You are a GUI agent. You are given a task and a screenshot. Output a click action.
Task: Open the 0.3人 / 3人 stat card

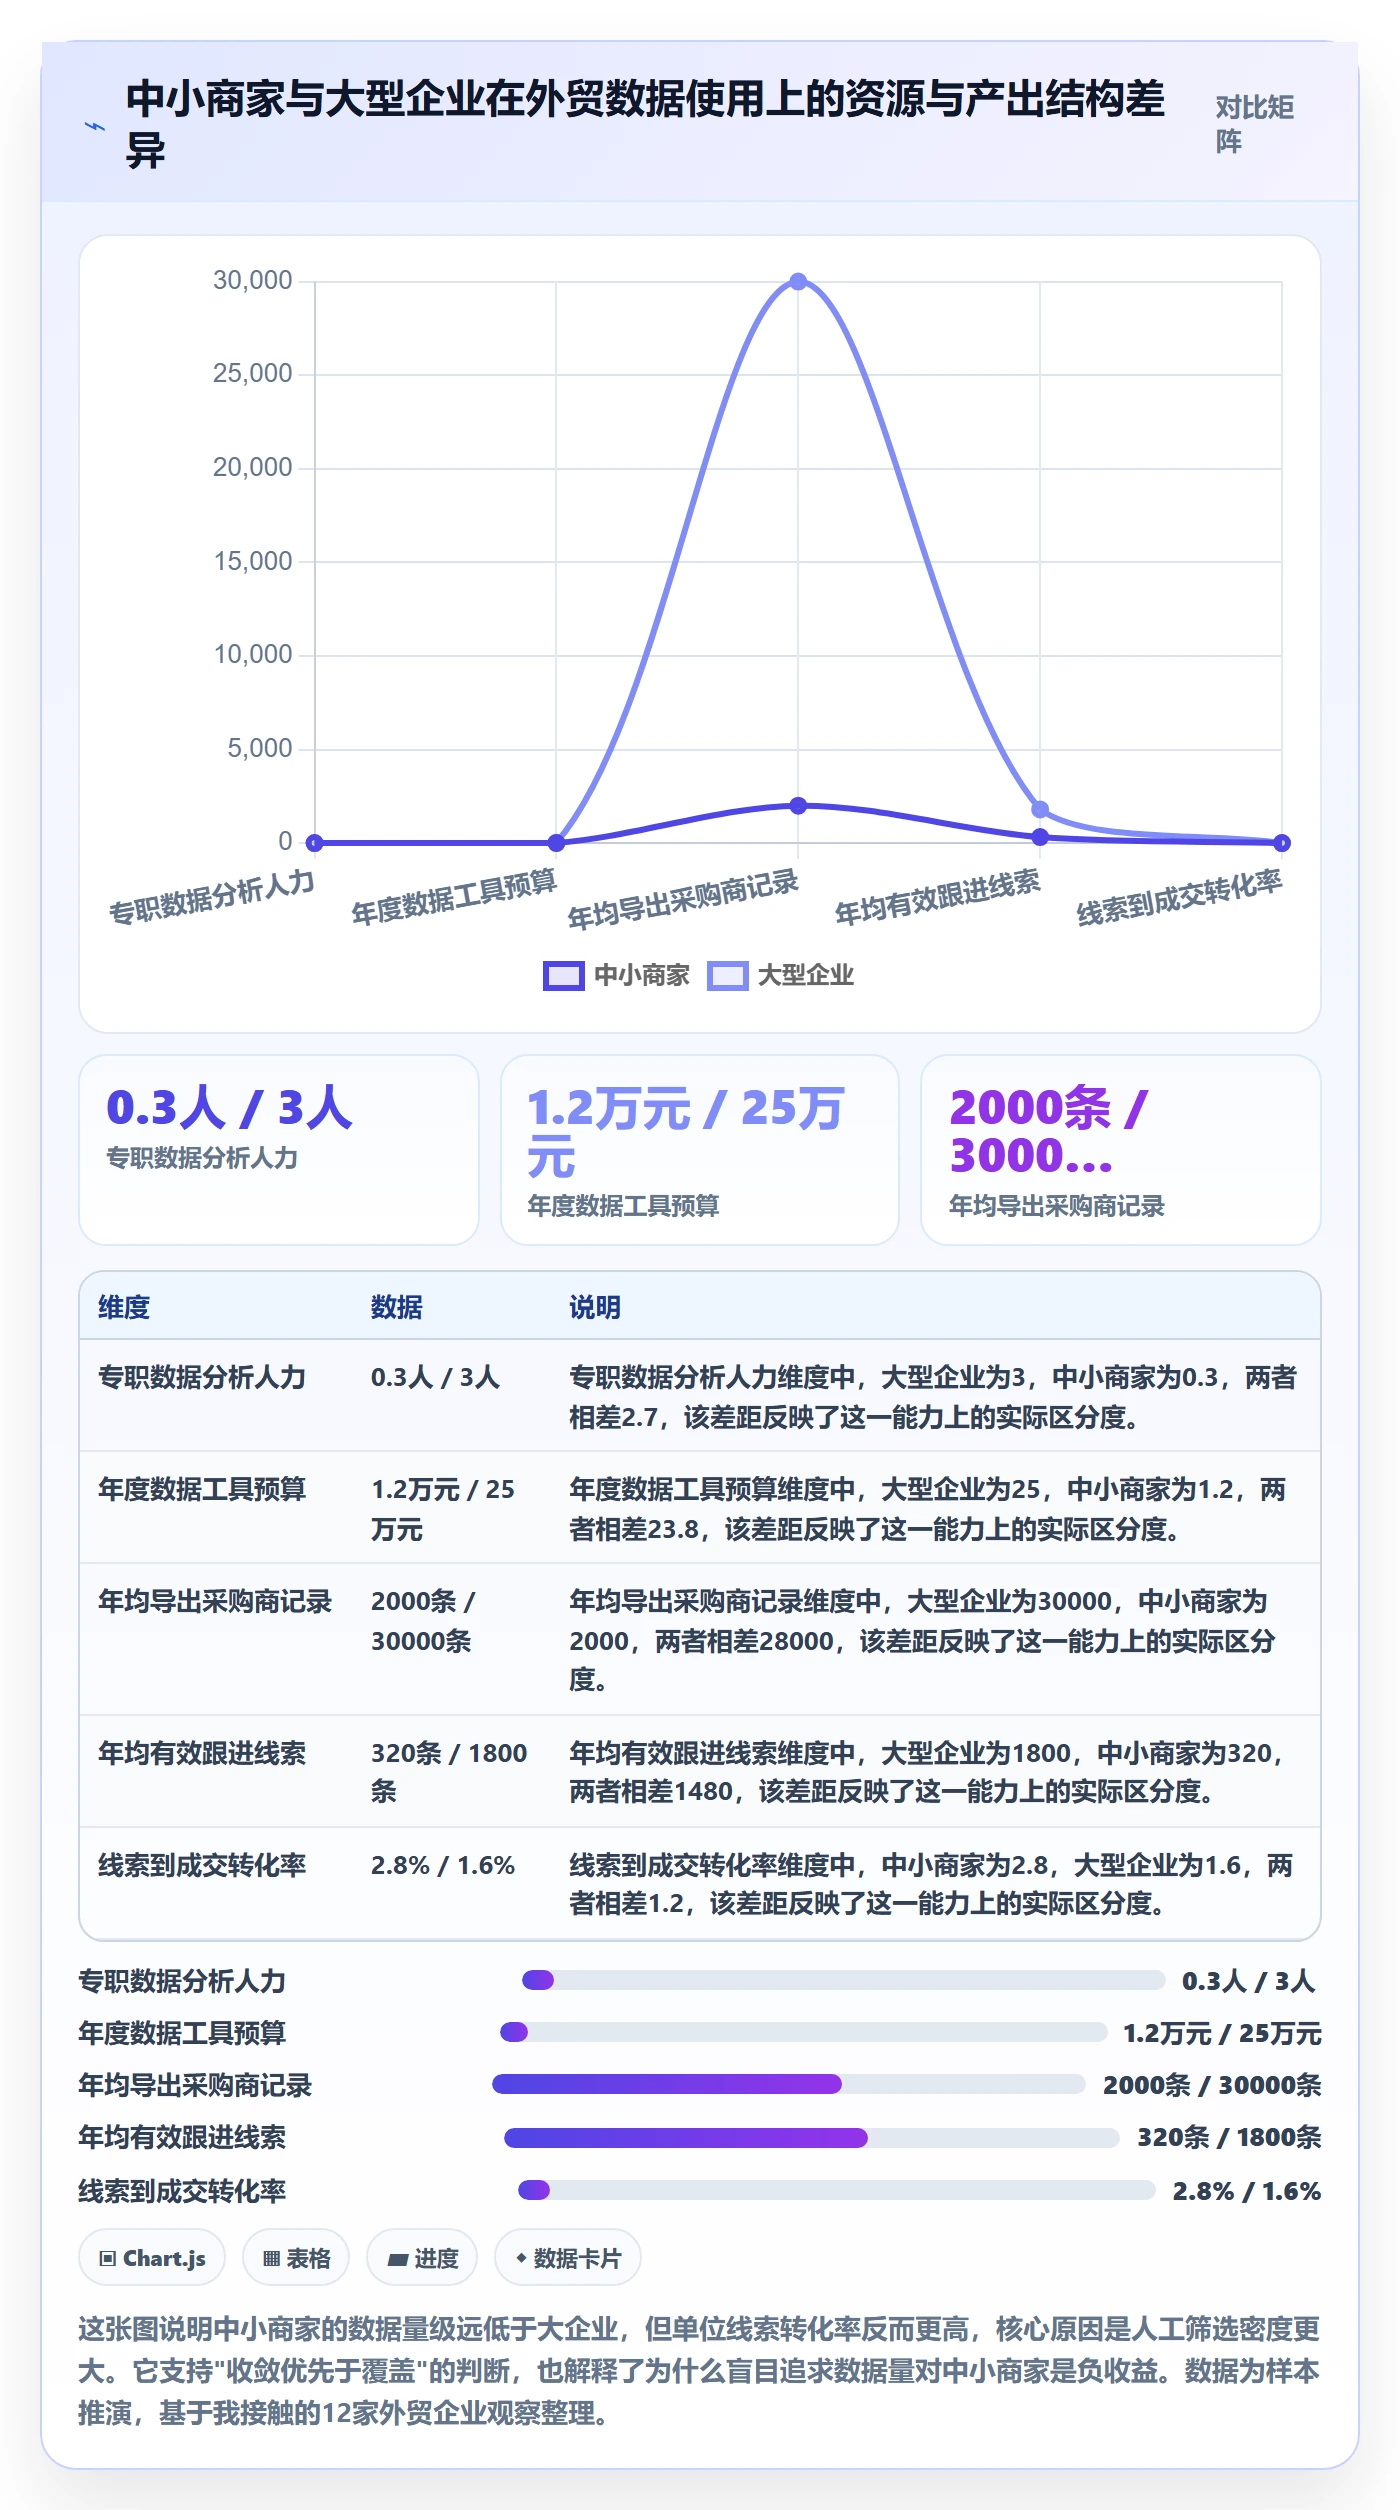point(279,1150)
